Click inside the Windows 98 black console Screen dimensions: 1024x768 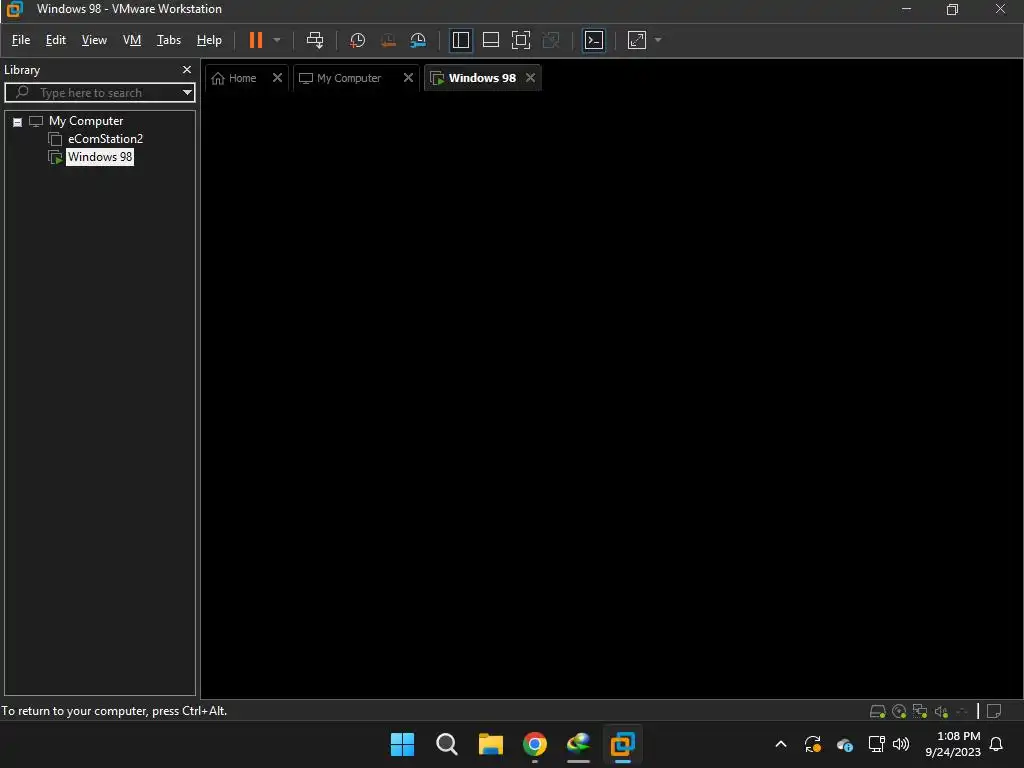coord(611,395)
